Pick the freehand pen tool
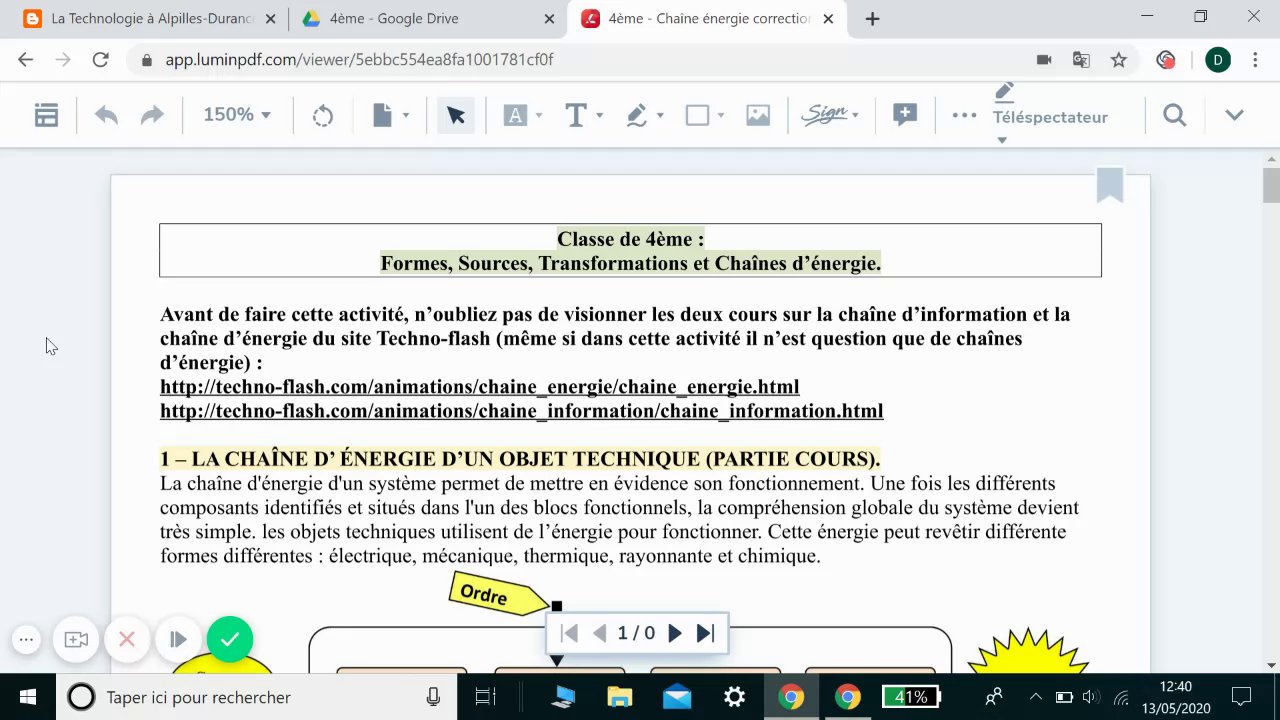The height and width of the screenshot is (720, 1280). 637,116
